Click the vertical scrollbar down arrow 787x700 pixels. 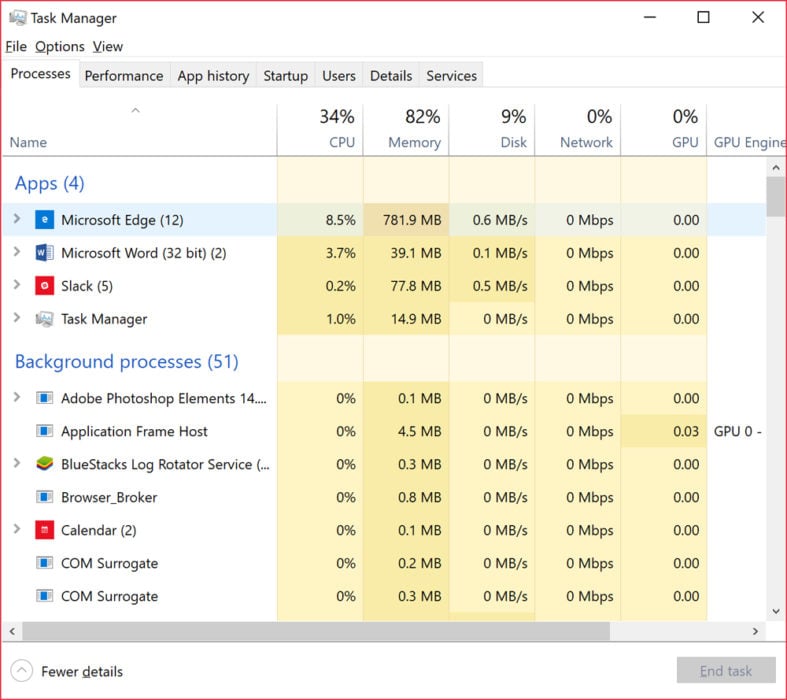coord(776,611)
